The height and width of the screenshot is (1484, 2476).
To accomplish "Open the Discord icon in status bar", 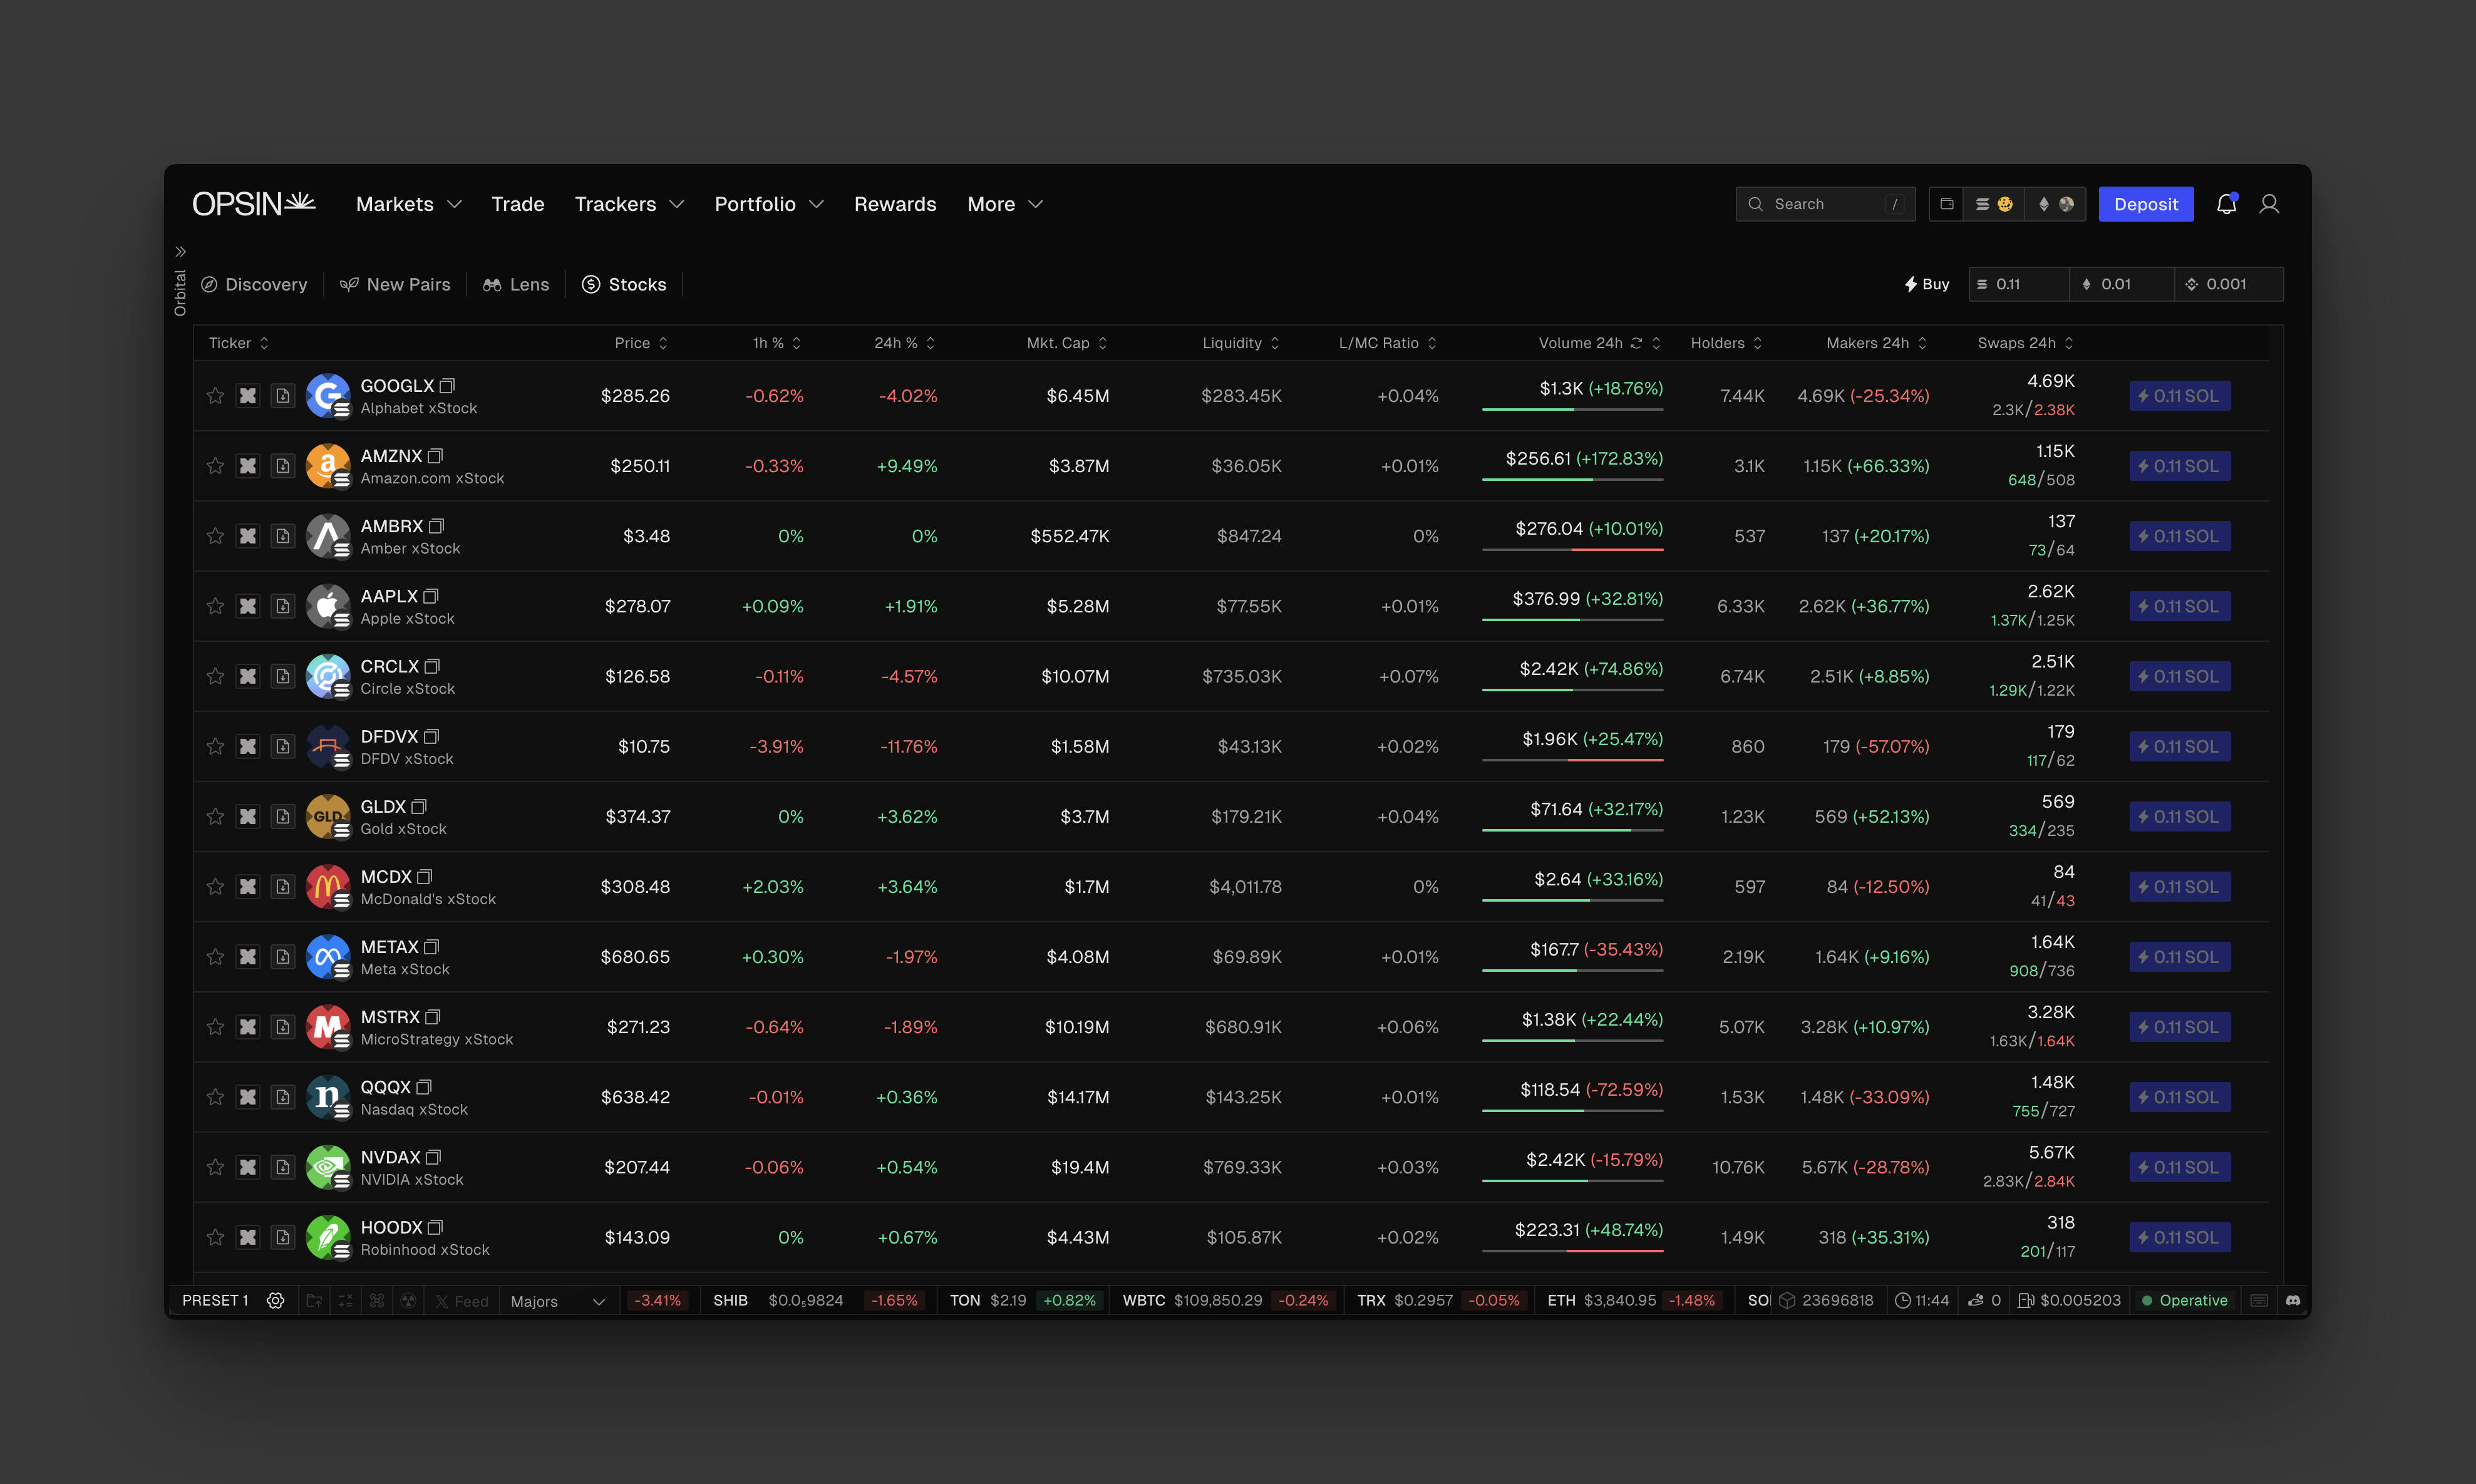I will [x=2293, y=1300].
